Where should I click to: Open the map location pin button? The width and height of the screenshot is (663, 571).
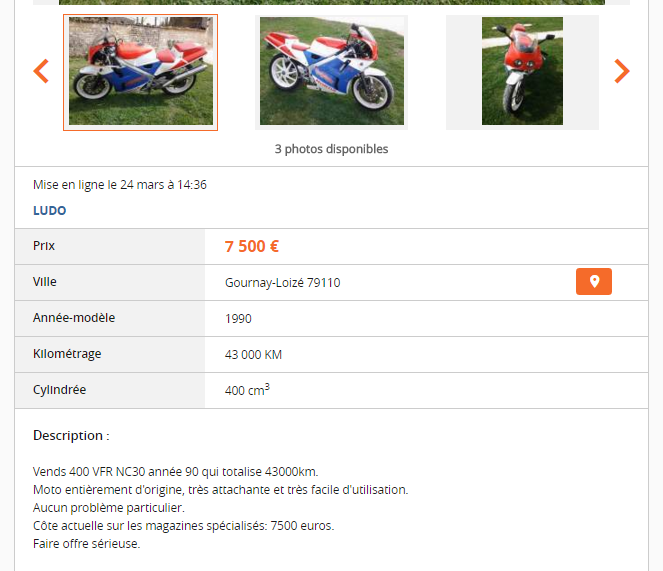(x=594, y=281)
